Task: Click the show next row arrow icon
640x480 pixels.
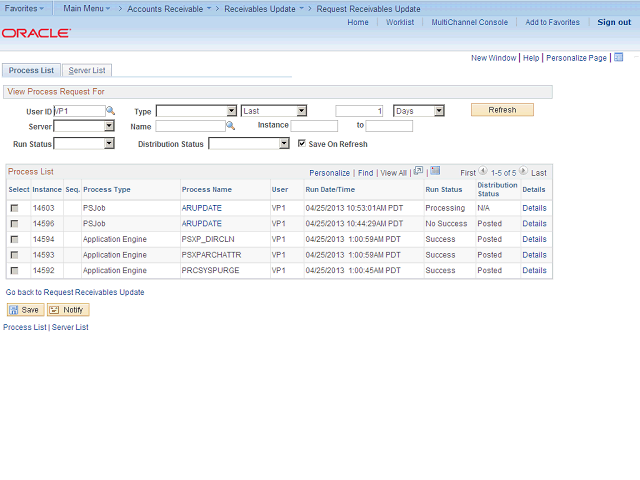Action: point(524,172)
